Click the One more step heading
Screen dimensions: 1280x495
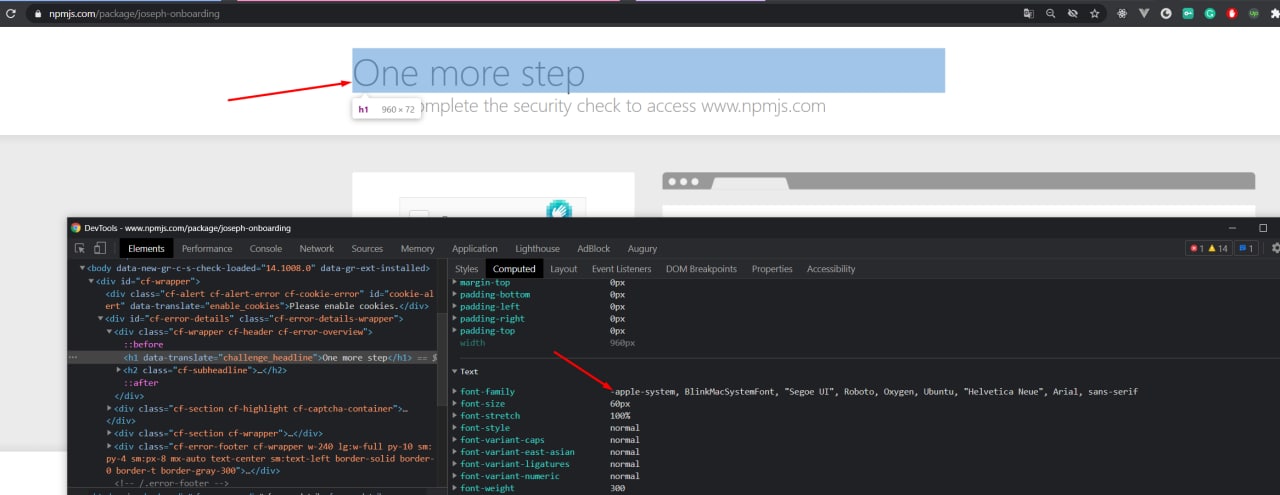click(469, 73)
